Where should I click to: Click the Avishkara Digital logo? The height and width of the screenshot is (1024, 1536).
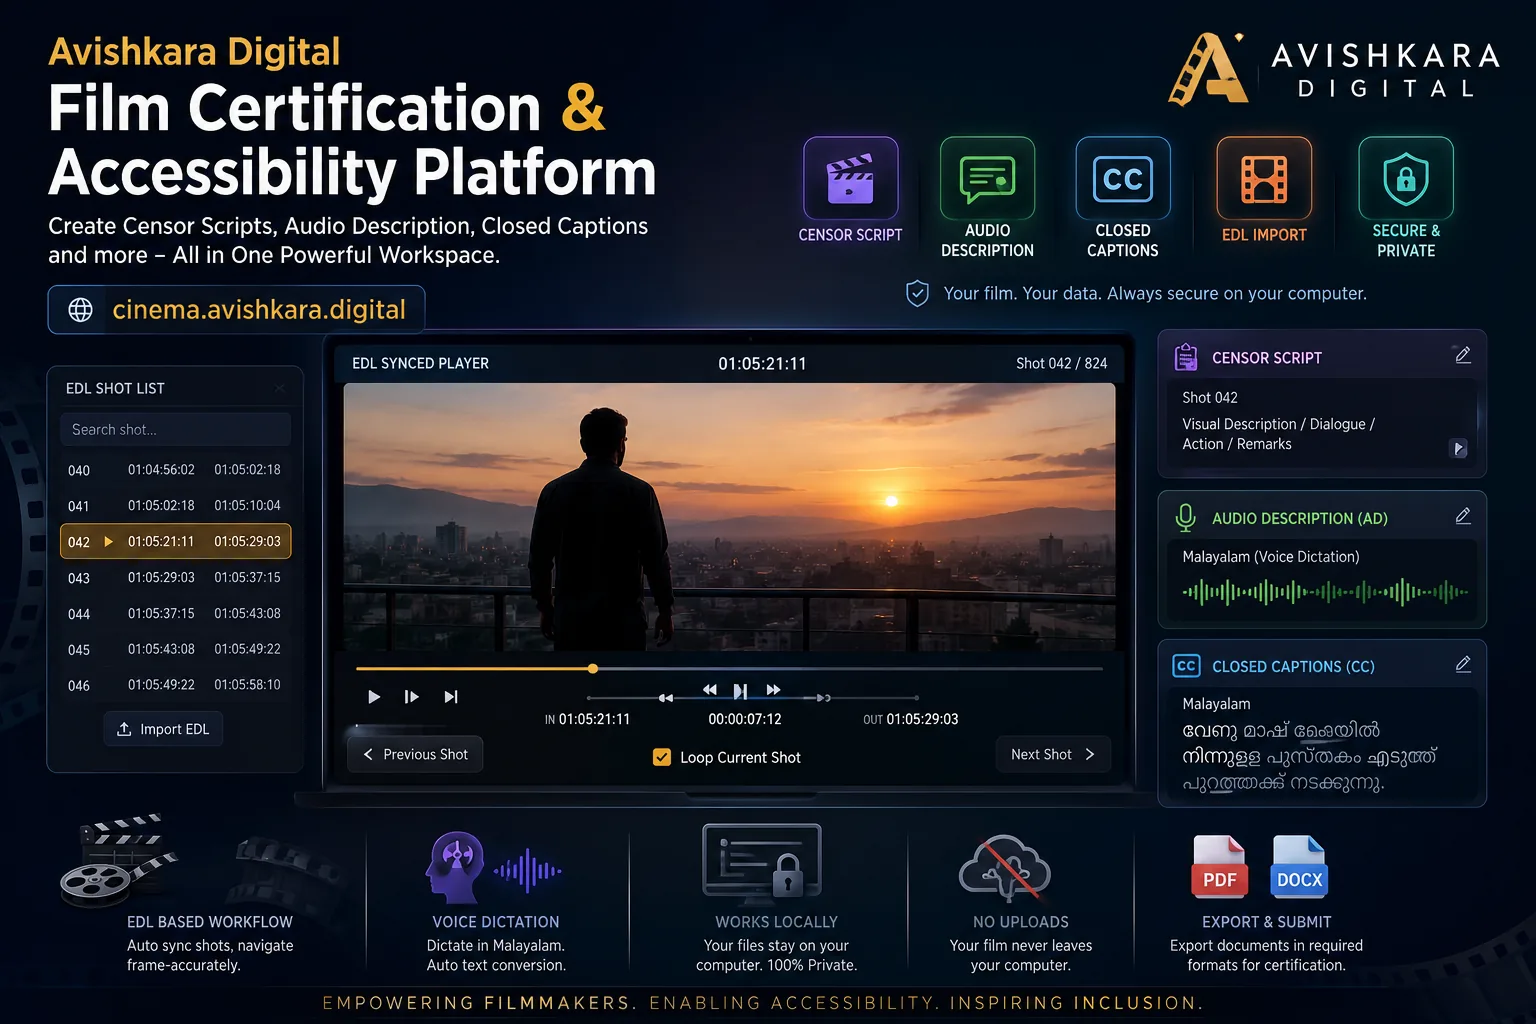[1335, 68]
